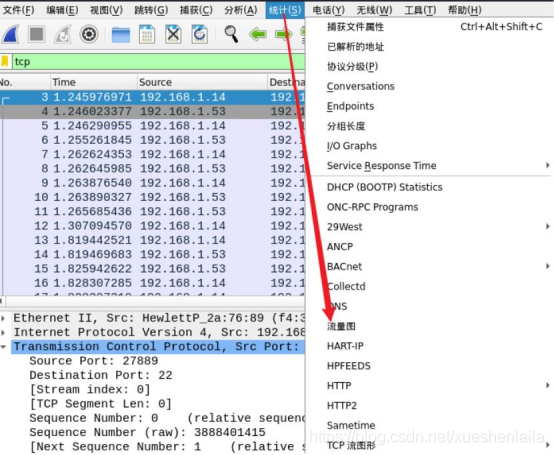Select packet 16 at 1.828307285

click(x=152, y=283)
